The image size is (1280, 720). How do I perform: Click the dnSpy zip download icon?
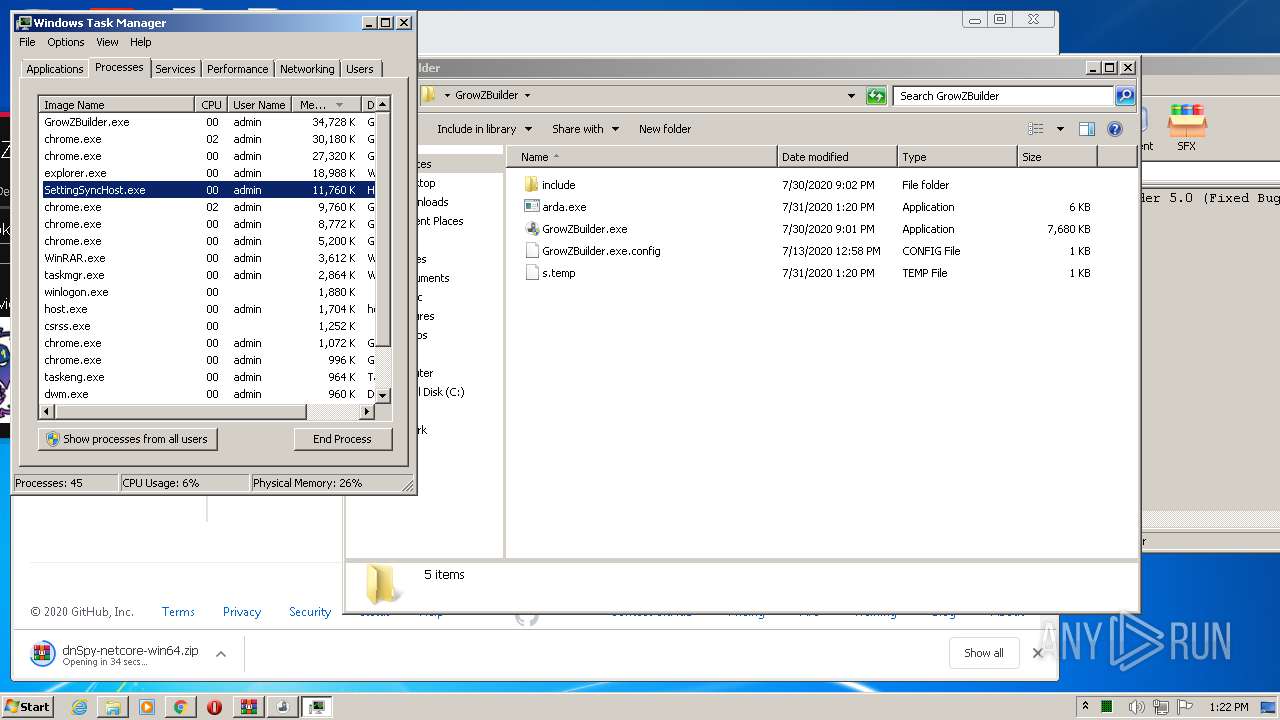coord(42,654)
